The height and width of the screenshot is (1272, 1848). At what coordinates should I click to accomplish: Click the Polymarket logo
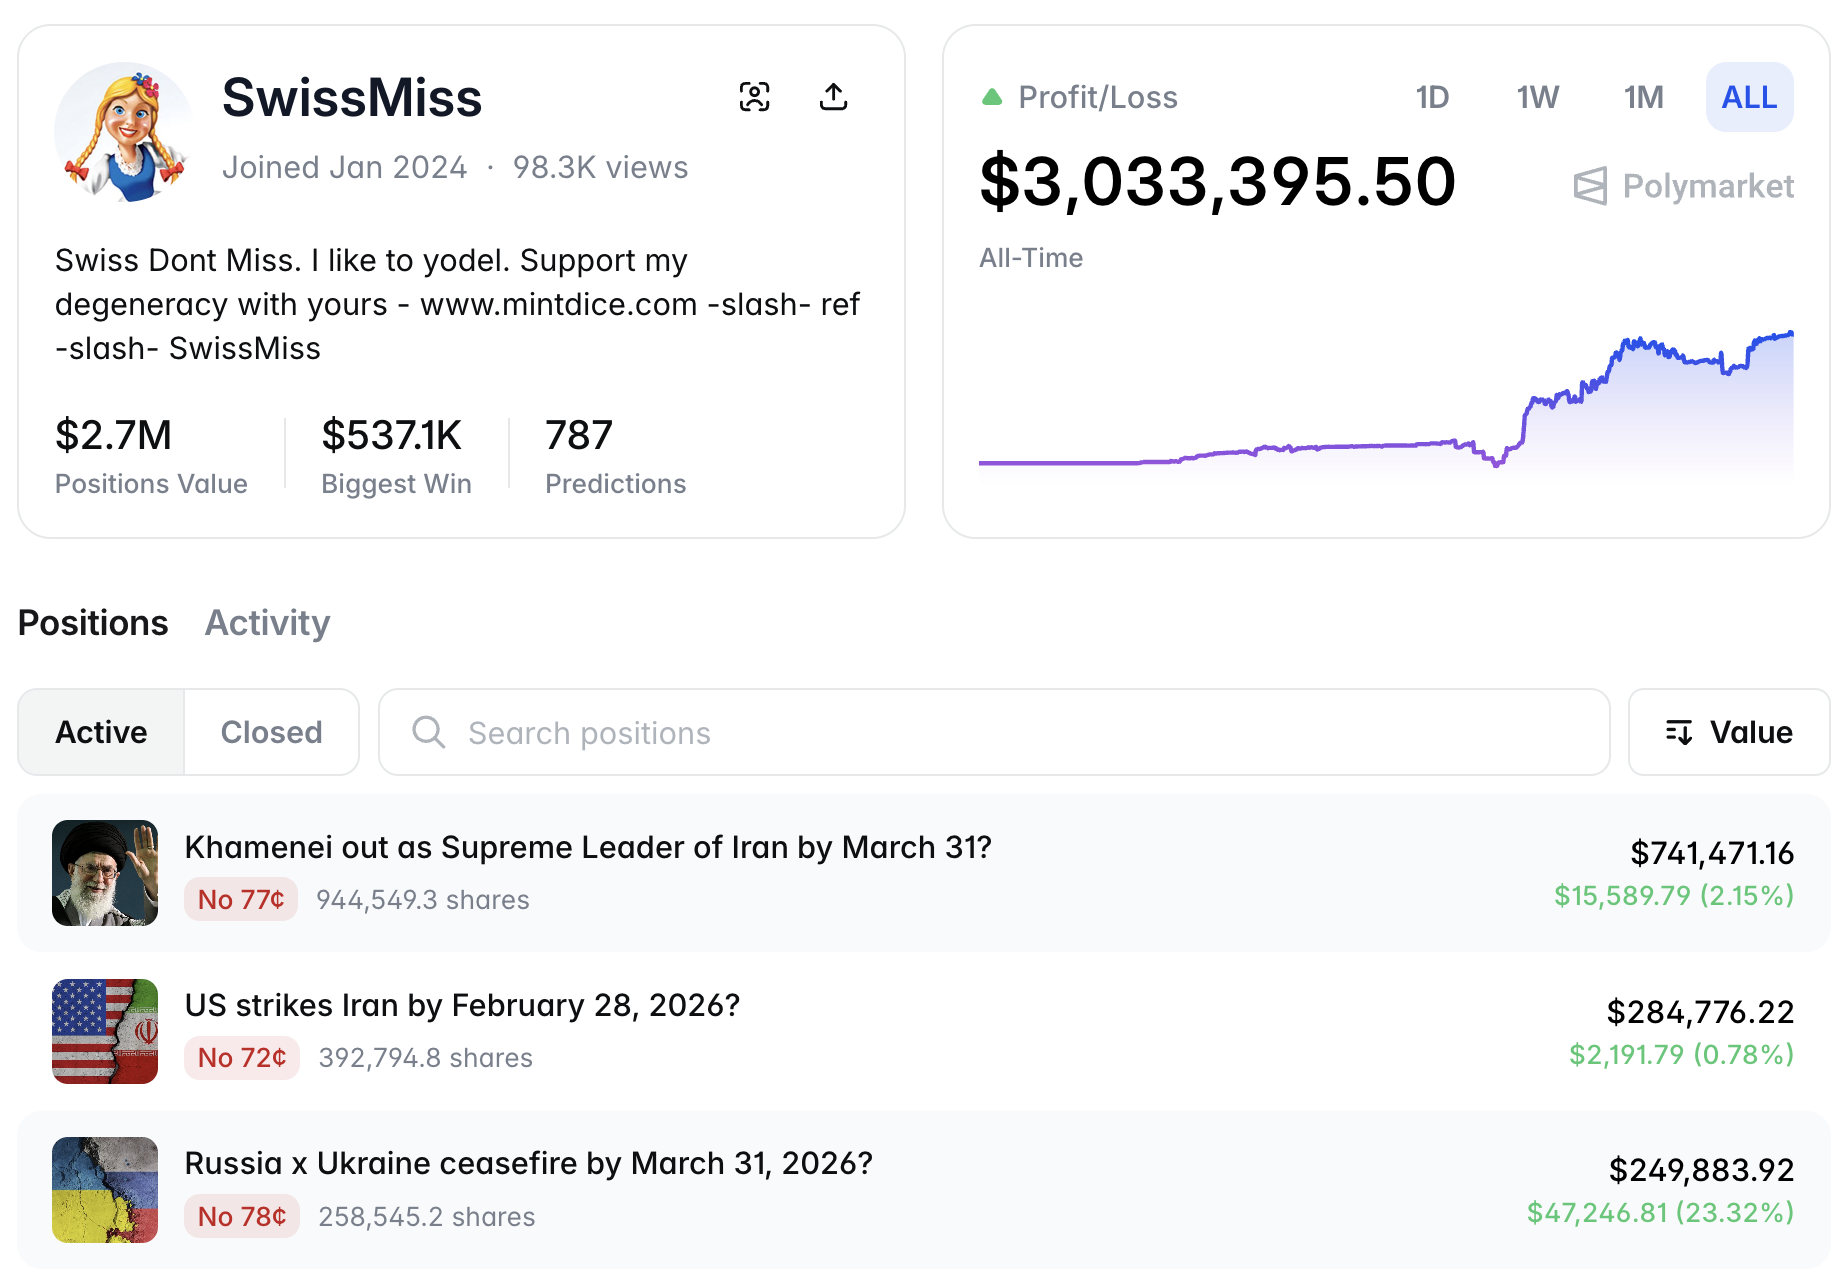click(1683, 186)
